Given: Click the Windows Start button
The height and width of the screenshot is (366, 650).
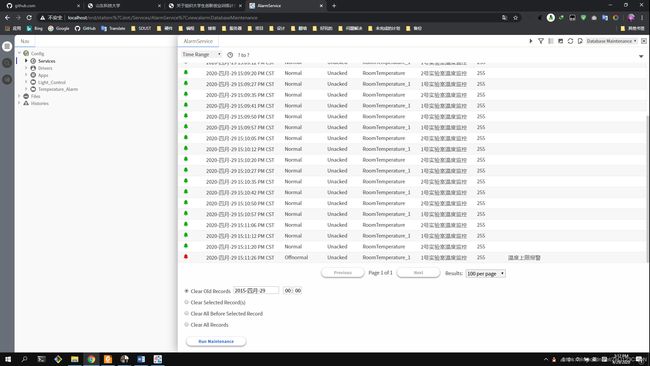Looking at the screenshot, I should pos(8,359).
